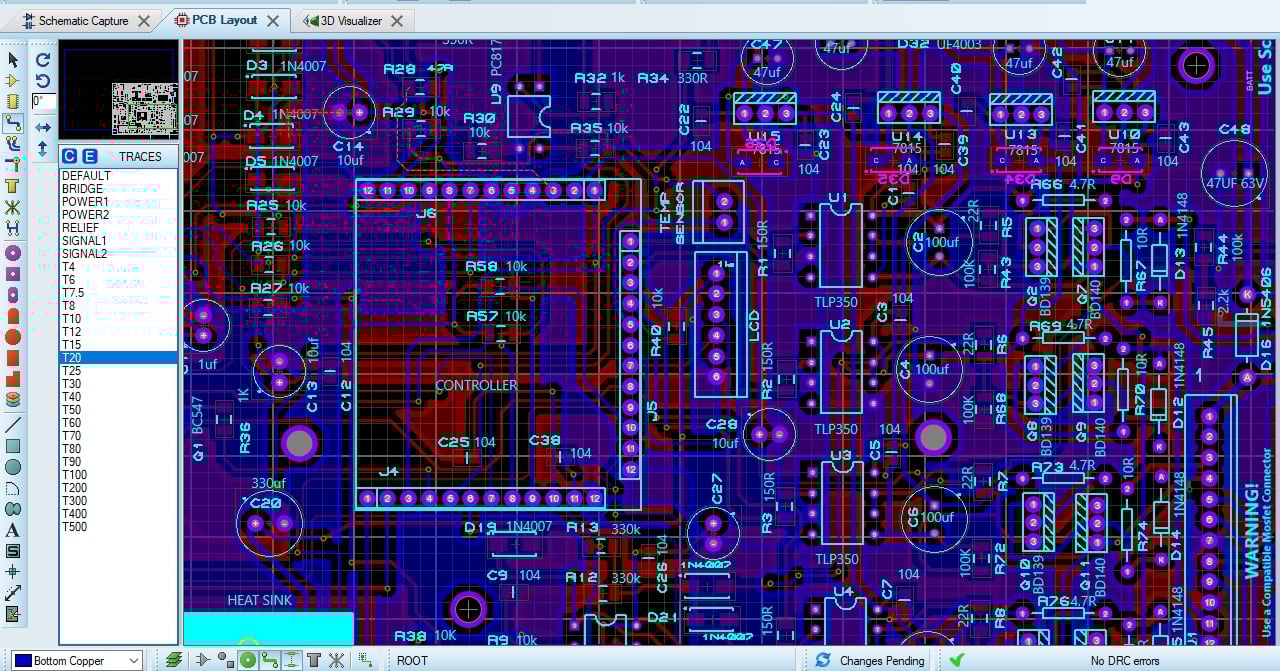Image resolution: width=1280 pixels, height=671 pixels.
Task: Select the Selection Mode arrow tool
Action: point(13,60)
